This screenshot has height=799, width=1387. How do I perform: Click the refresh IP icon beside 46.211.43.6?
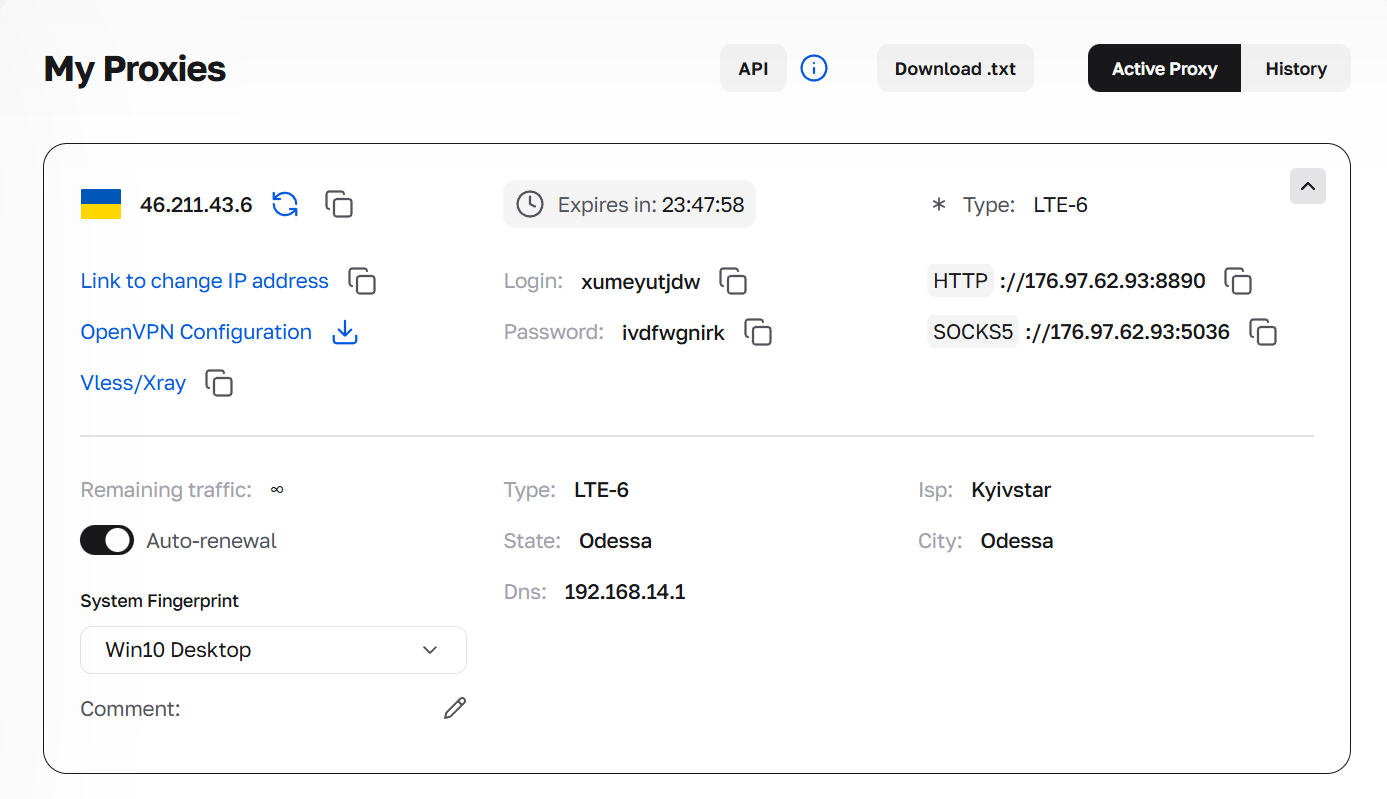pos(285,205)
